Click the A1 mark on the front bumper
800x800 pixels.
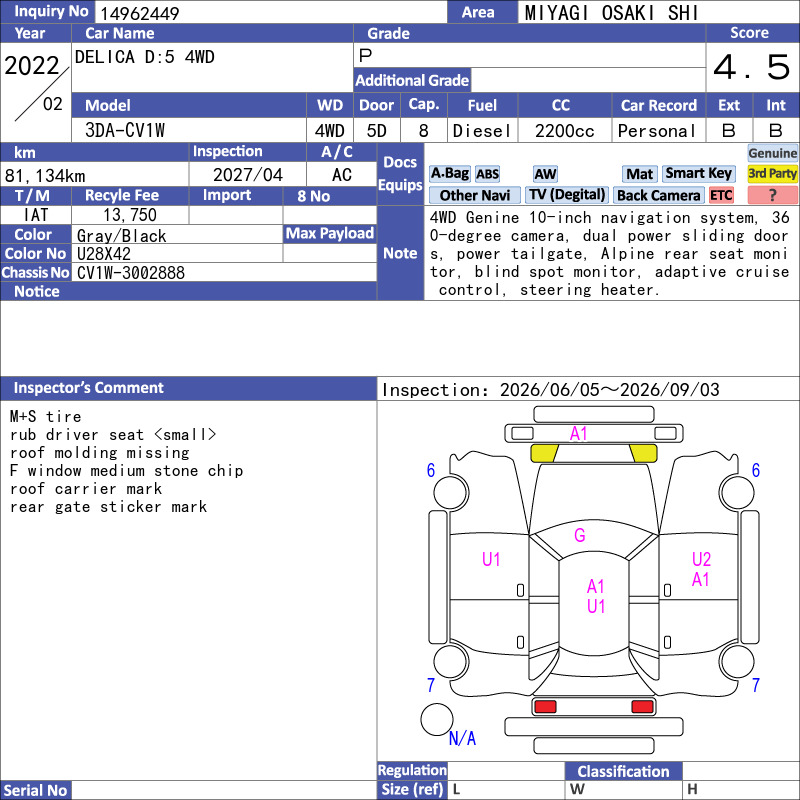(x=579, y=434)
